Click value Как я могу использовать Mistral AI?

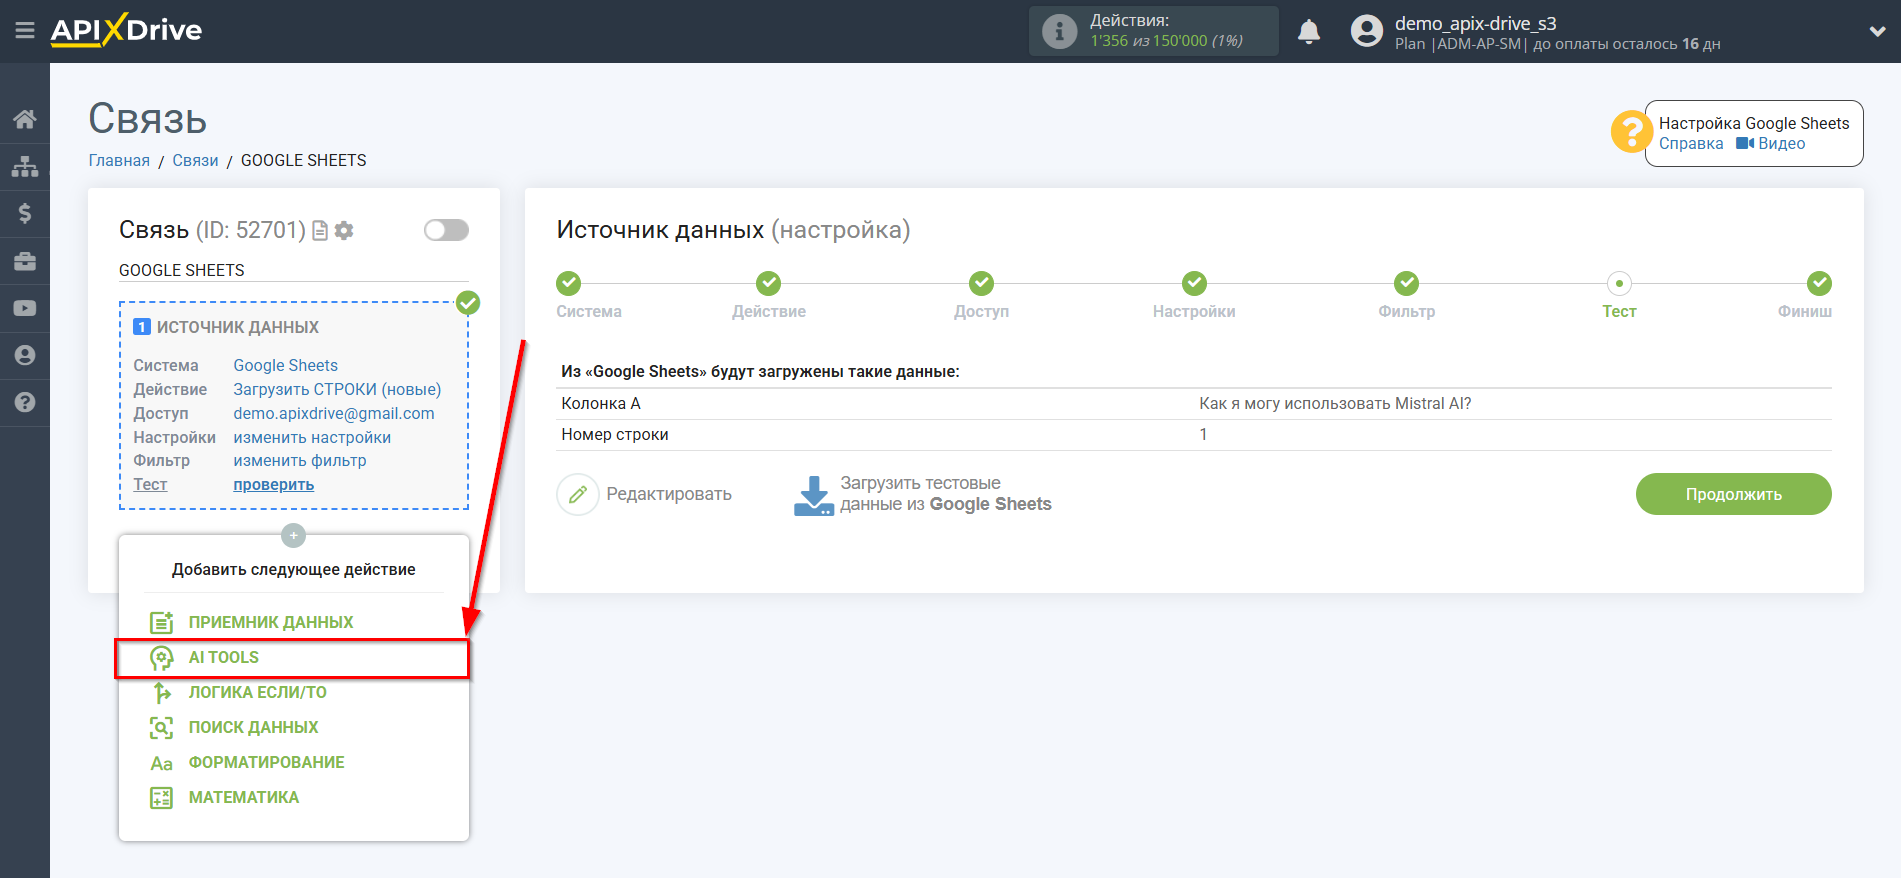pos(1335,403)
